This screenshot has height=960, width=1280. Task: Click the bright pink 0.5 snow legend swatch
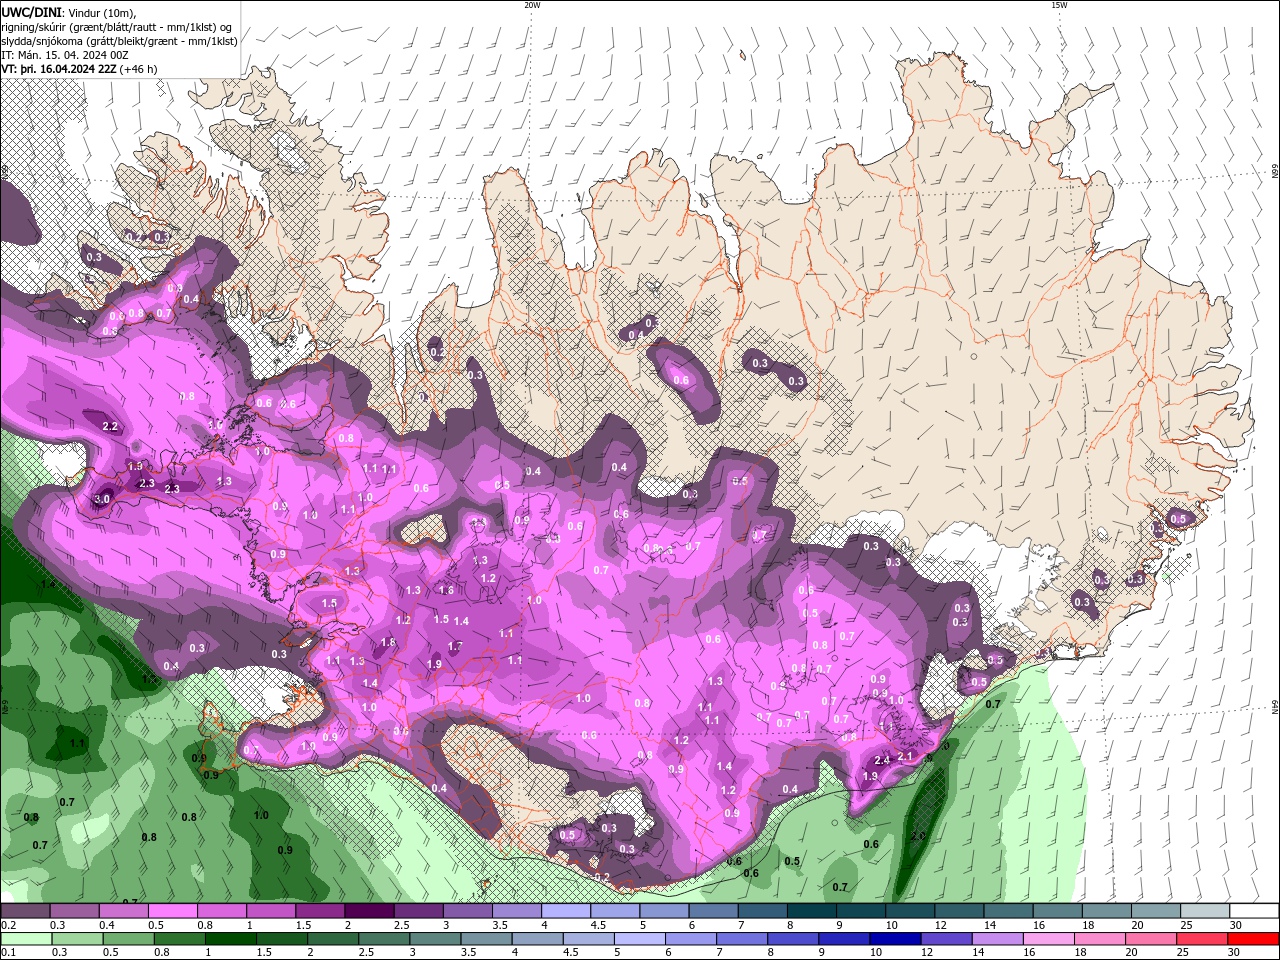point(172,911)
